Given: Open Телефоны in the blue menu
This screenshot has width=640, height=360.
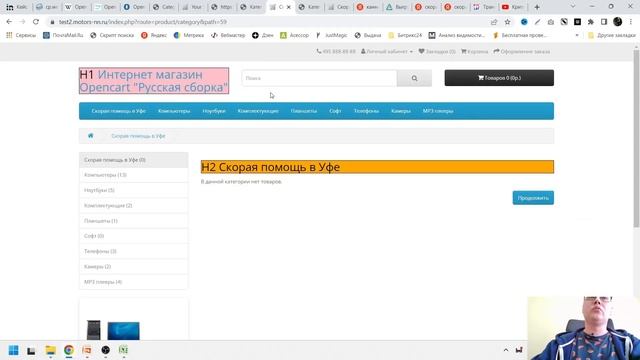Looking at the screenshot, I should click(366, 111).
